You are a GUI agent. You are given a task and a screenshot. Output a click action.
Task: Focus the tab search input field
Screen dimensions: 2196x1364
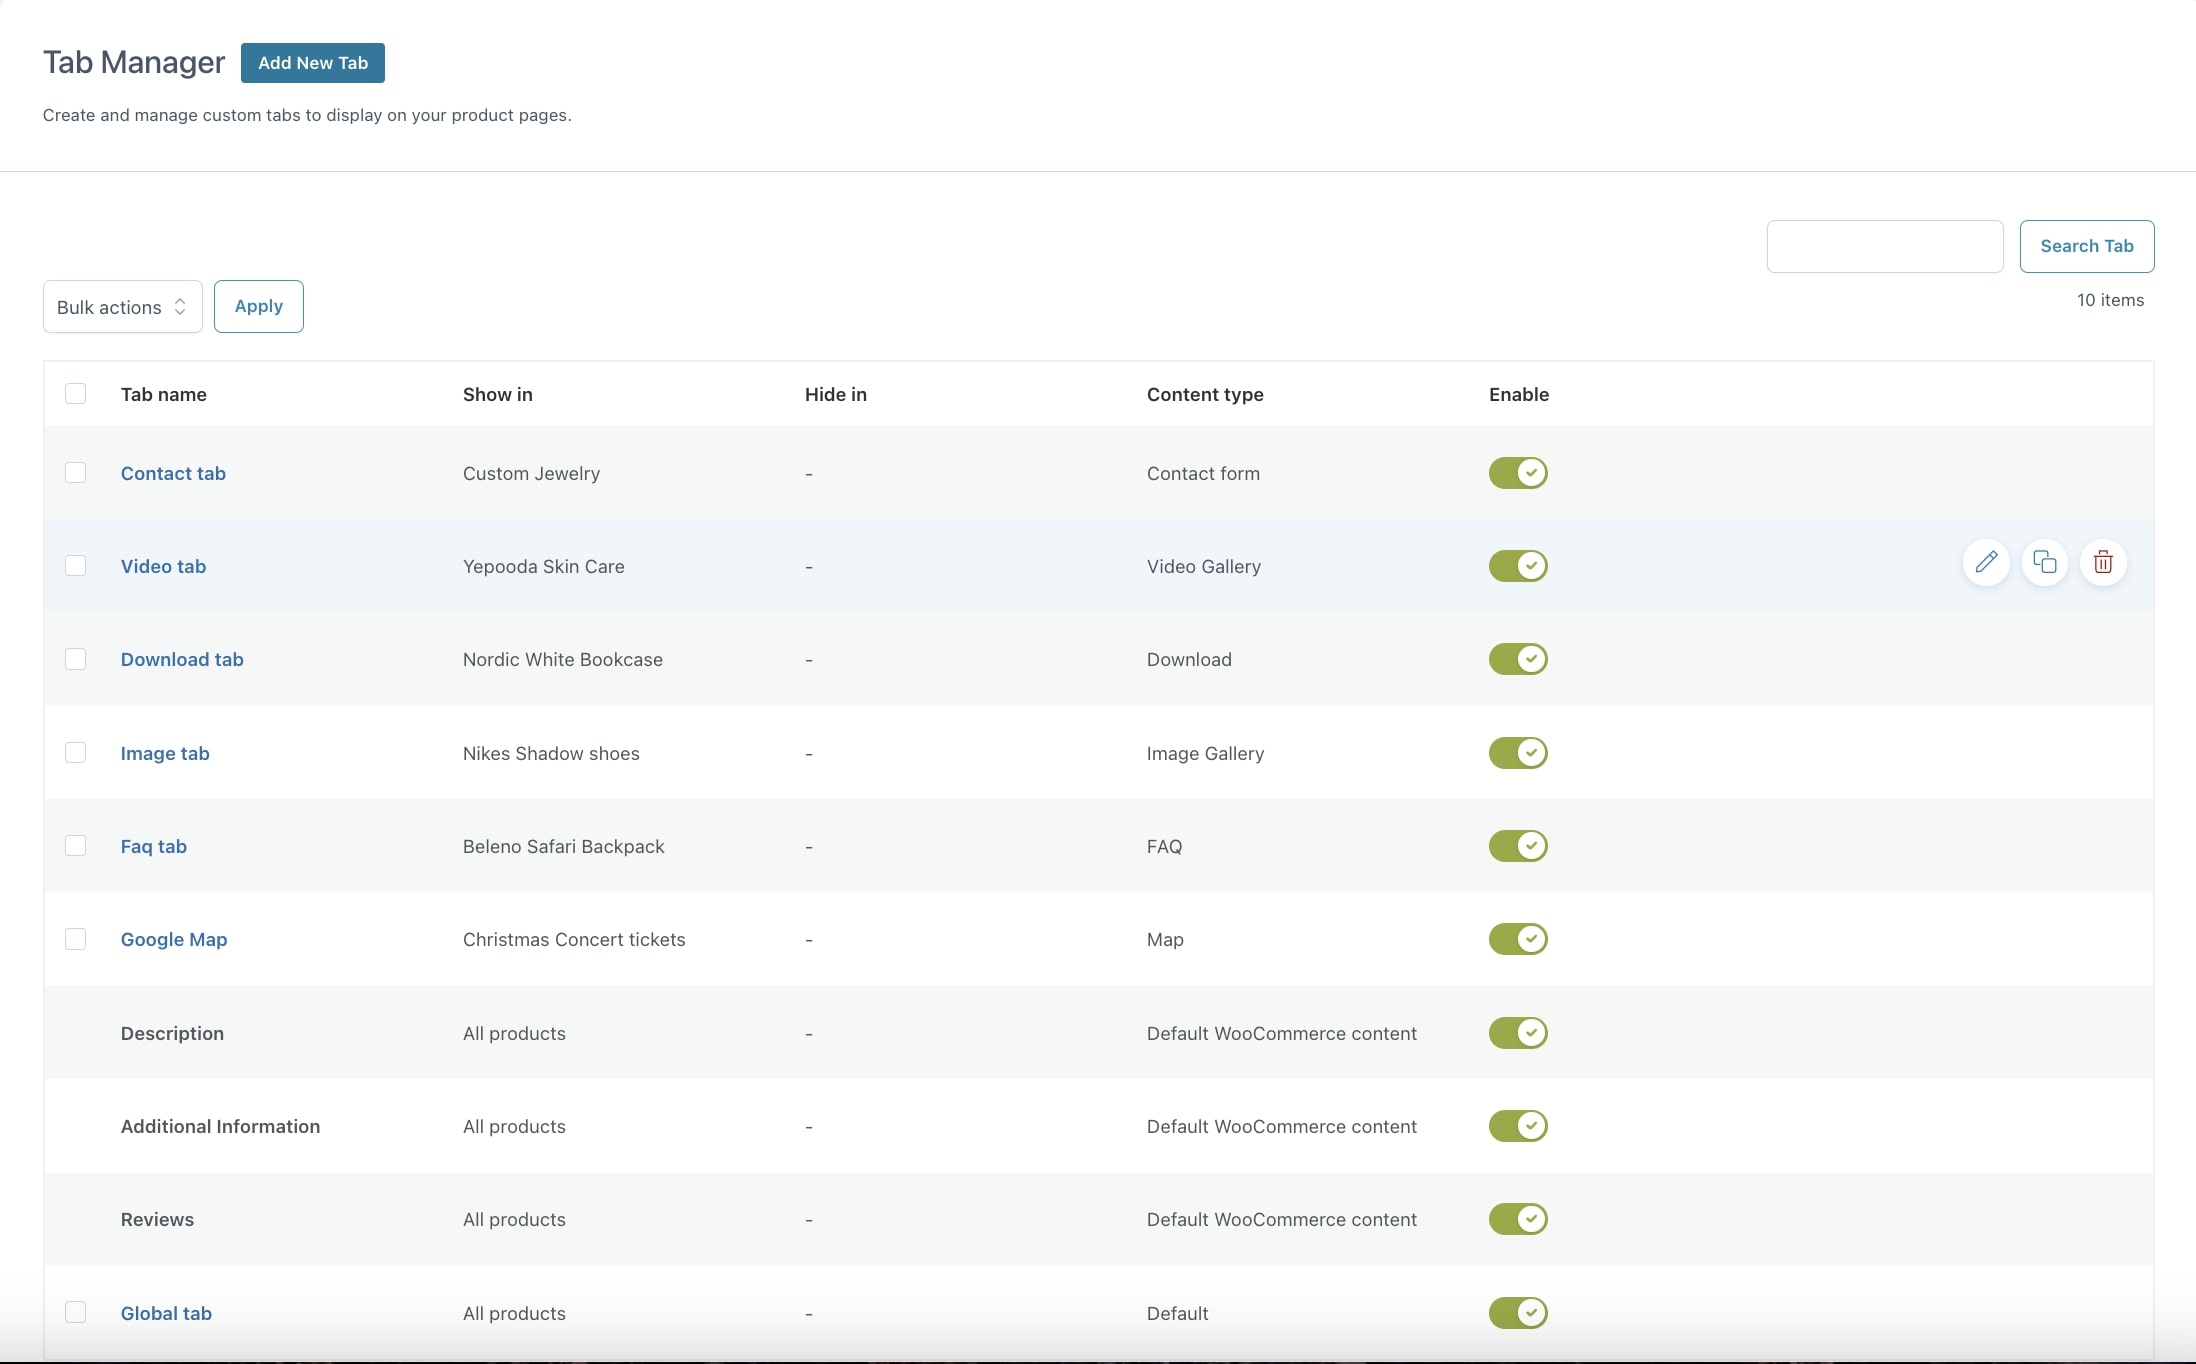point(1884,246)
